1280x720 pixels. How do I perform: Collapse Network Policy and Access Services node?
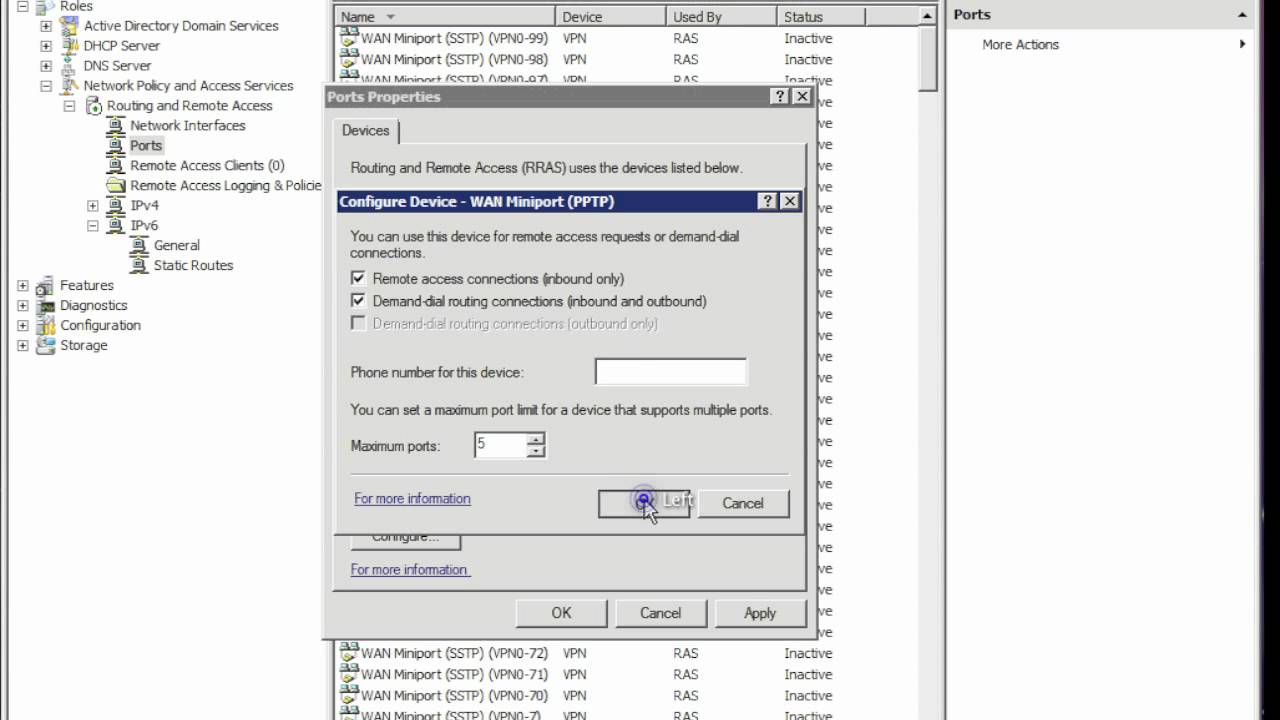(x=46, y=86)
